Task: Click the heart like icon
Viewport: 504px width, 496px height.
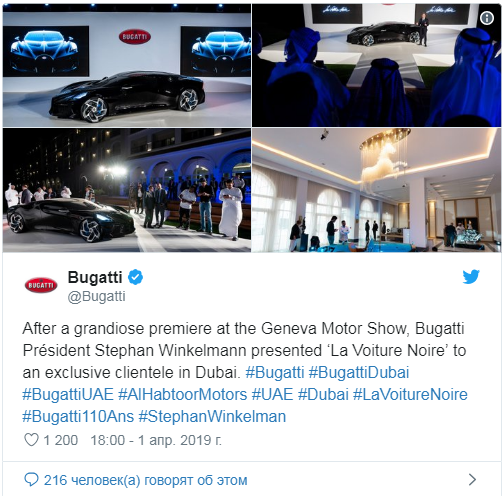Action: tap(31, 440)
